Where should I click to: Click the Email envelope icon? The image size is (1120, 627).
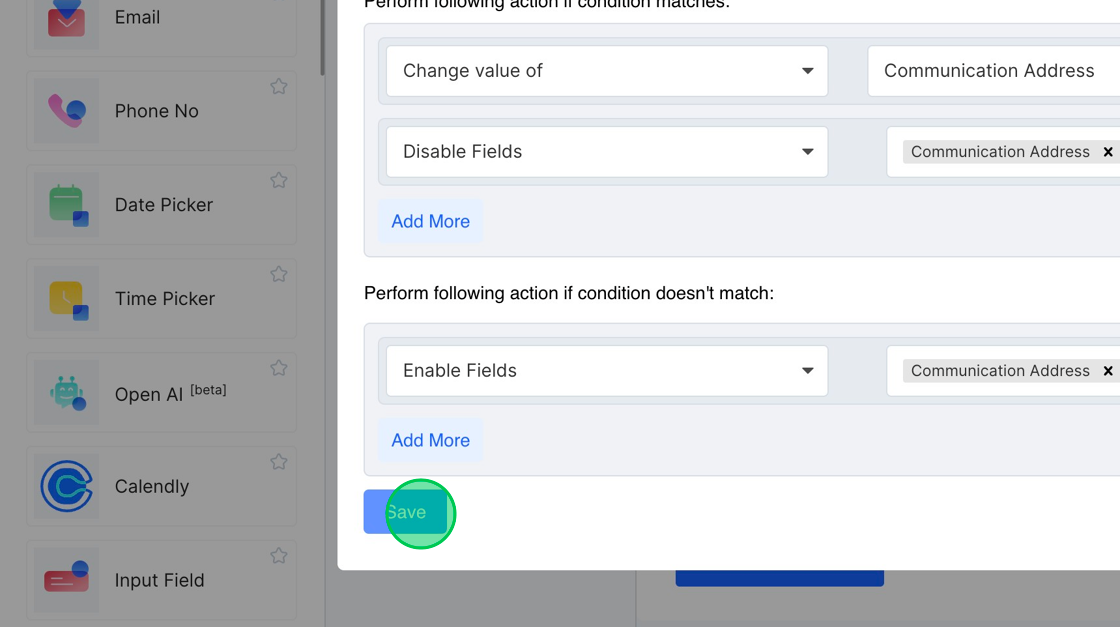click(x=67, y=19)
